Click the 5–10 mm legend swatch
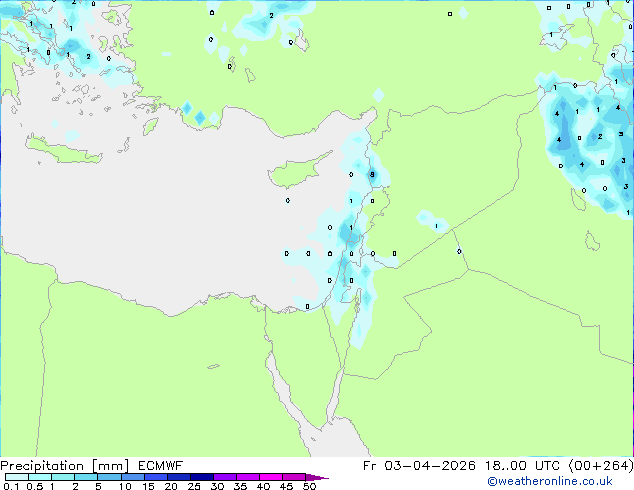Viewport: 634px width, 490px height. tap(109, 477)
